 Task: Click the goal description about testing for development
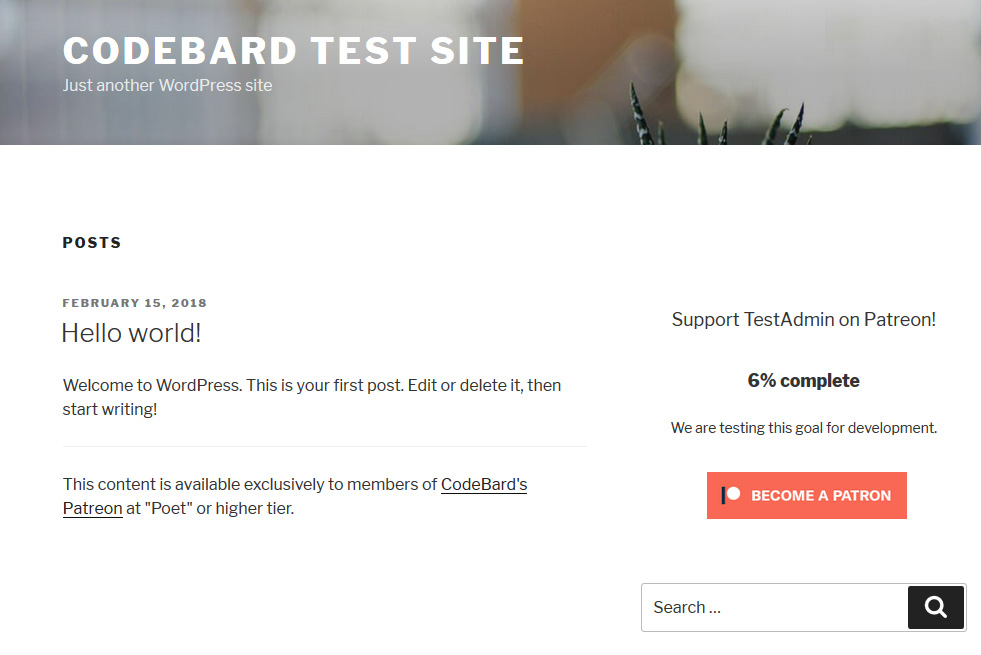point(804,428)
